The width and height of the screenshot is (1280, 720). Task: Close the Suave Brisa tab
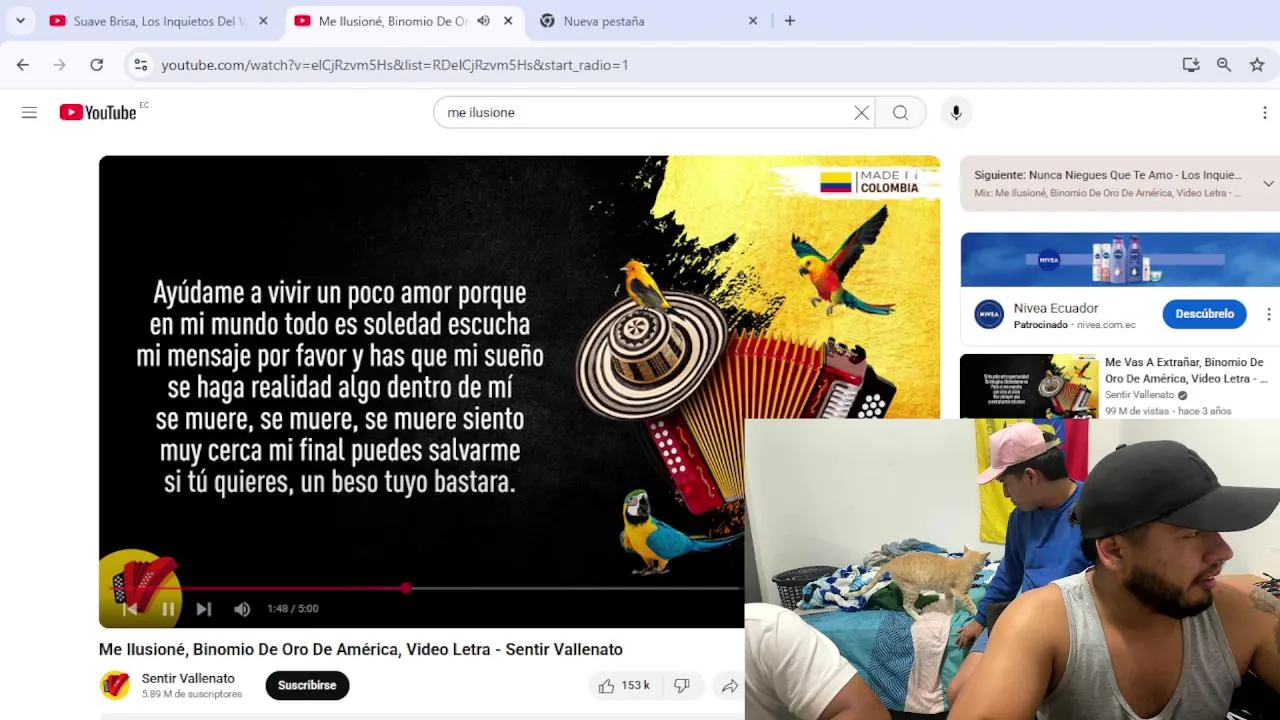263,21
